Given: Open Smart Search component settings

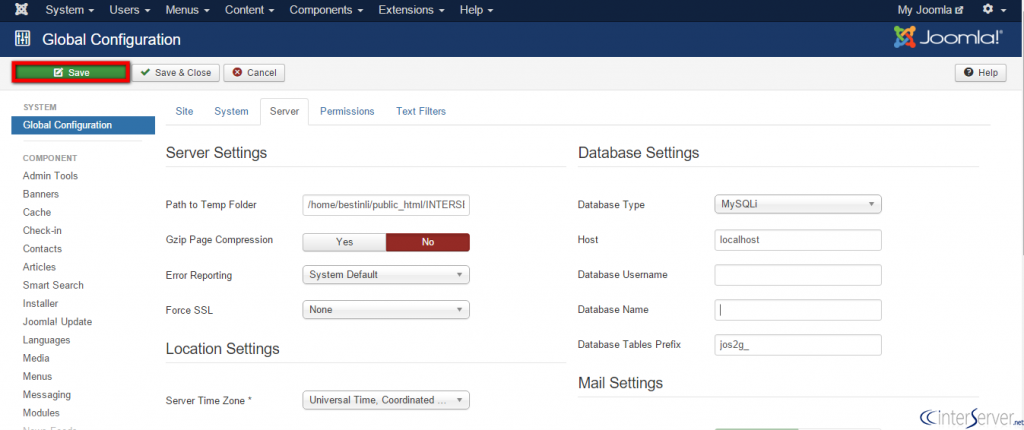Looking at the screenshot, I should coord(53,286).
